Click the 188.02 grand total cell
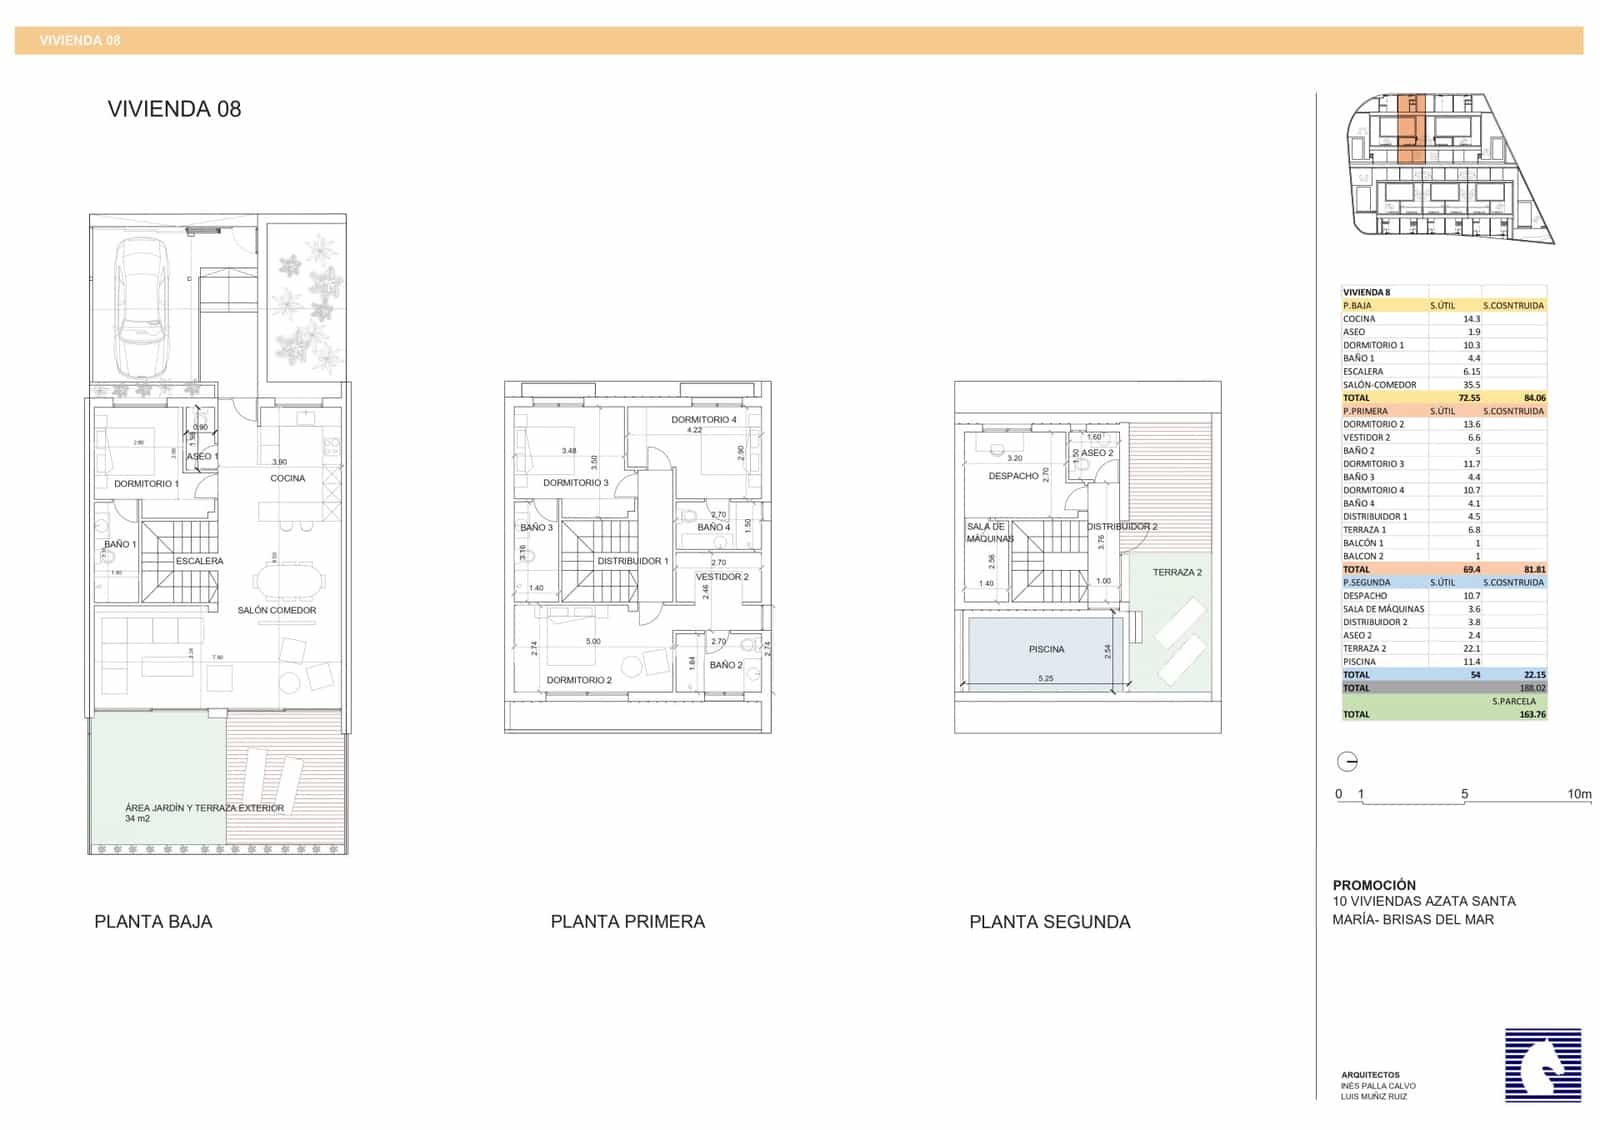This screenshot has width=1600, height=1130. pyautogui.click(x=1532, y=688)
